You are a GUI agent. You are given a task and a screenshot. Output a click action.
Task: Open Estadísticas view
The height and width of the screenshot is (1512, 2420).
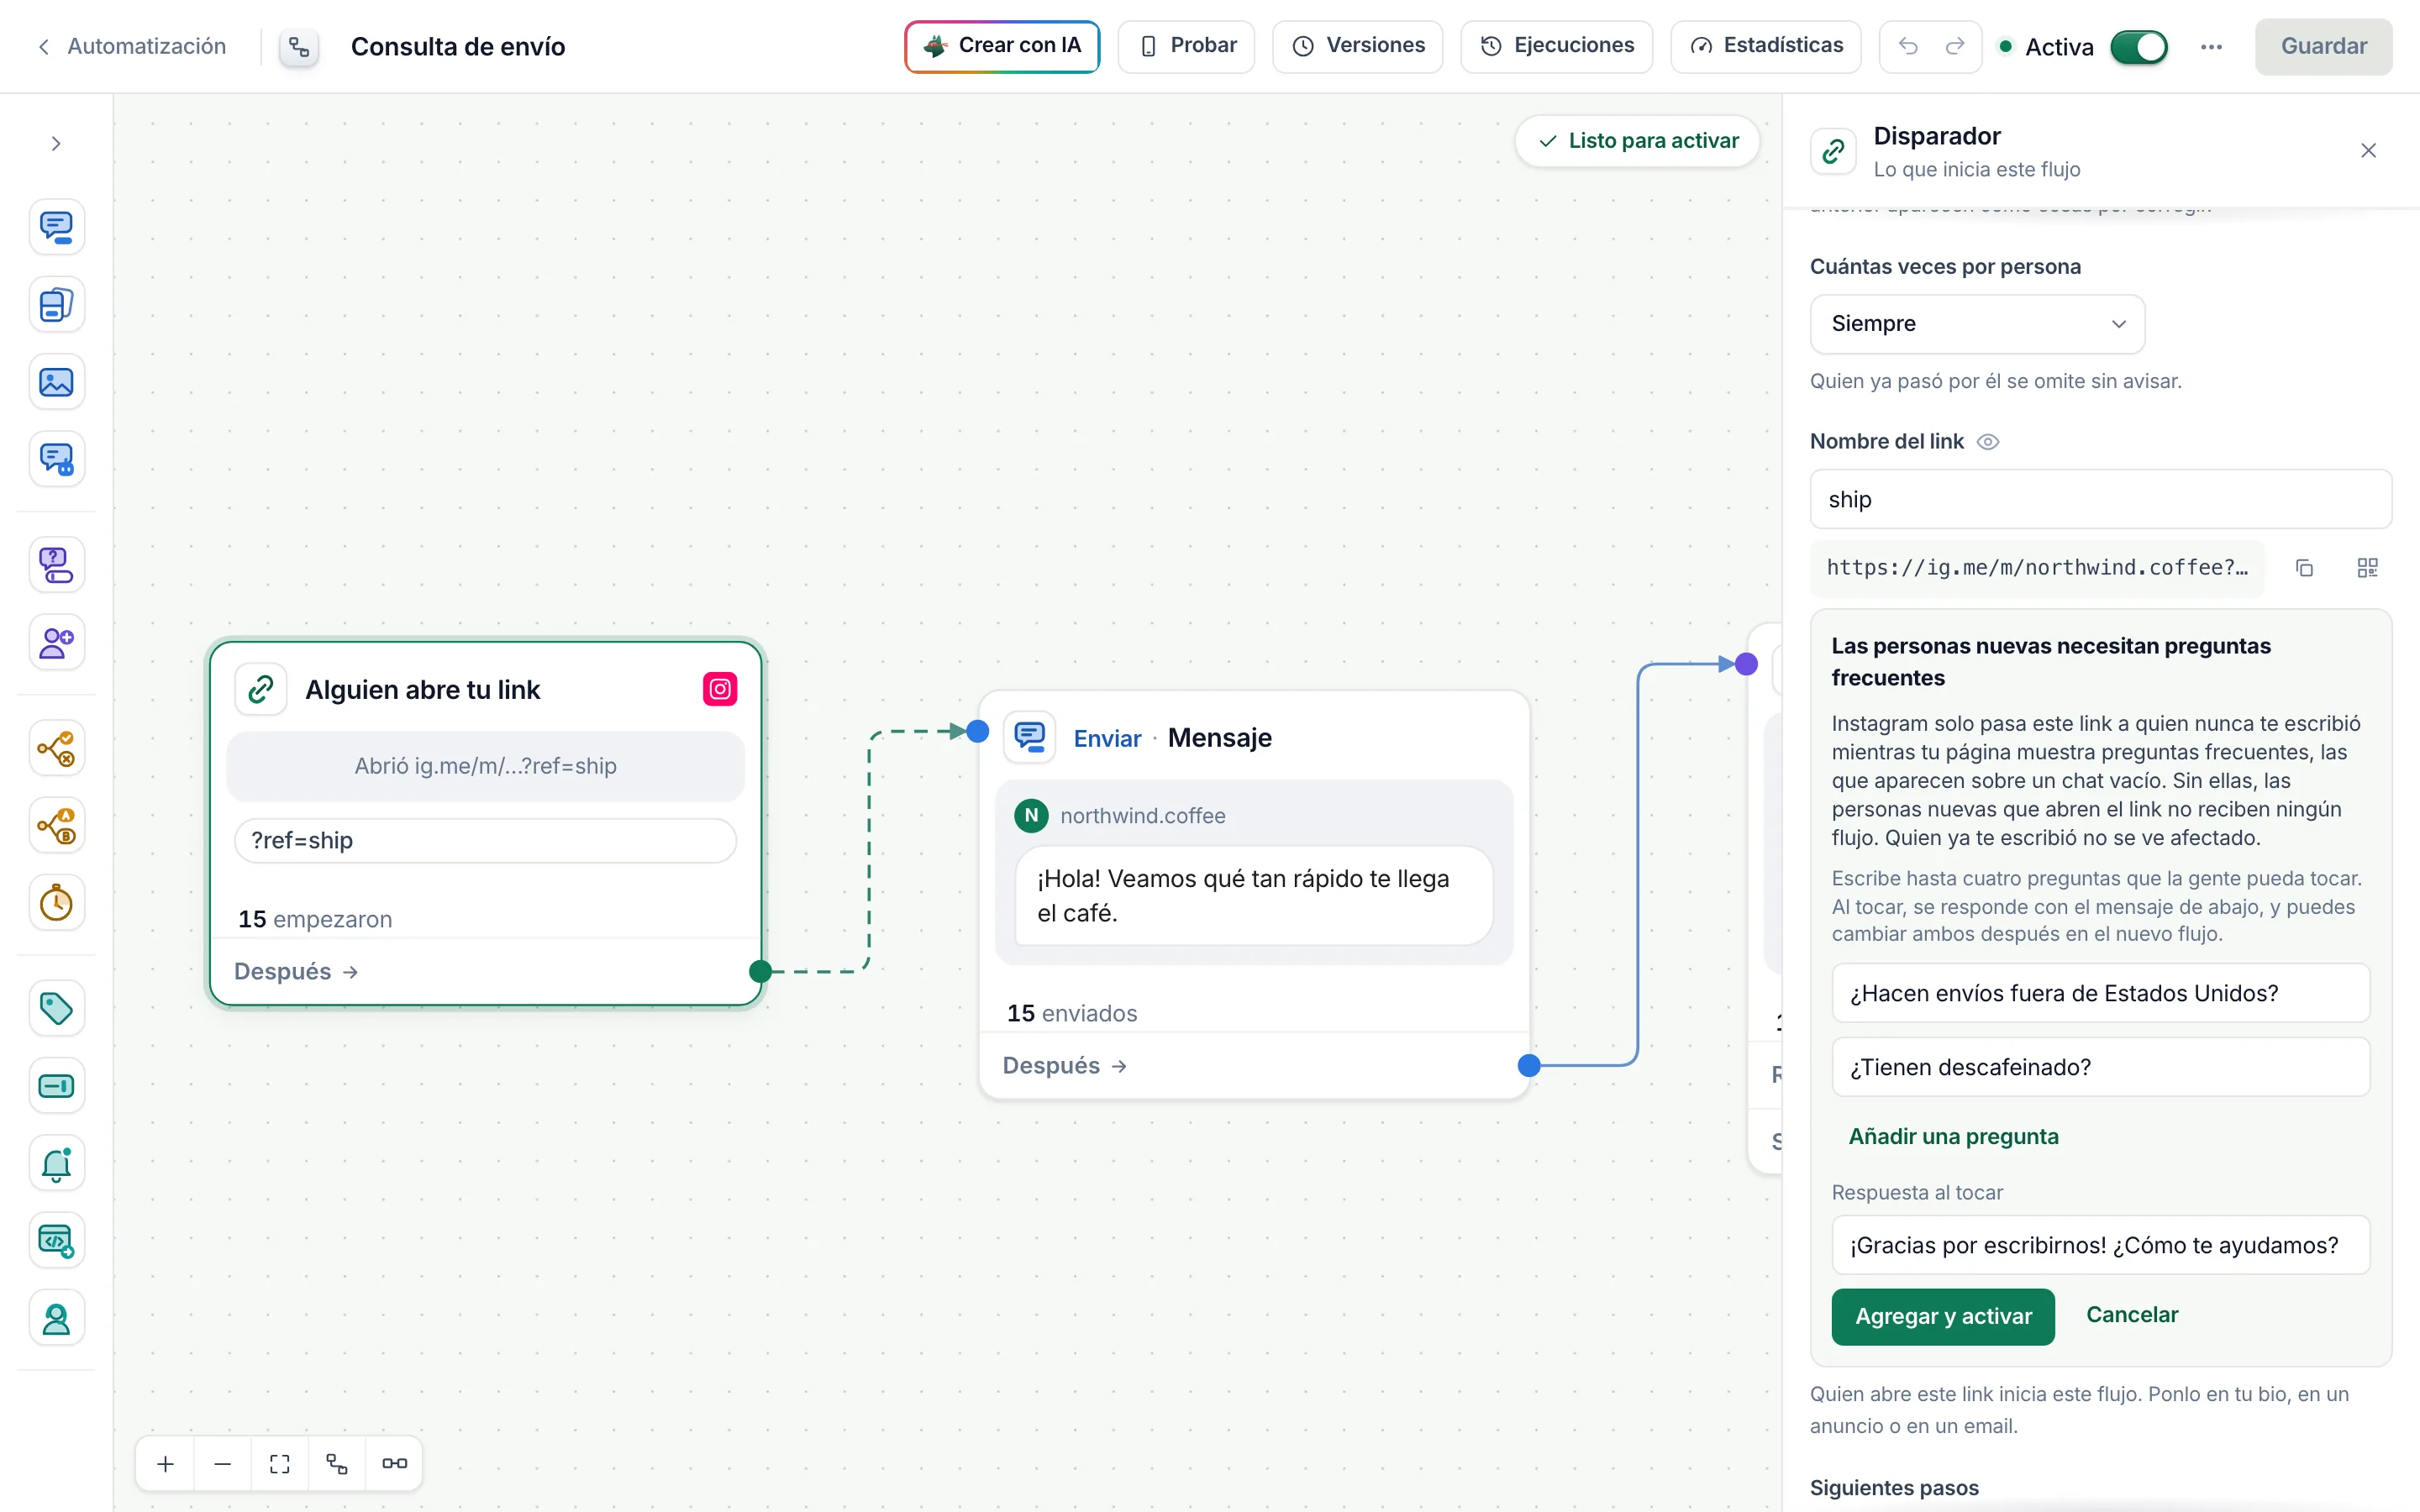tap(1765, 46)
